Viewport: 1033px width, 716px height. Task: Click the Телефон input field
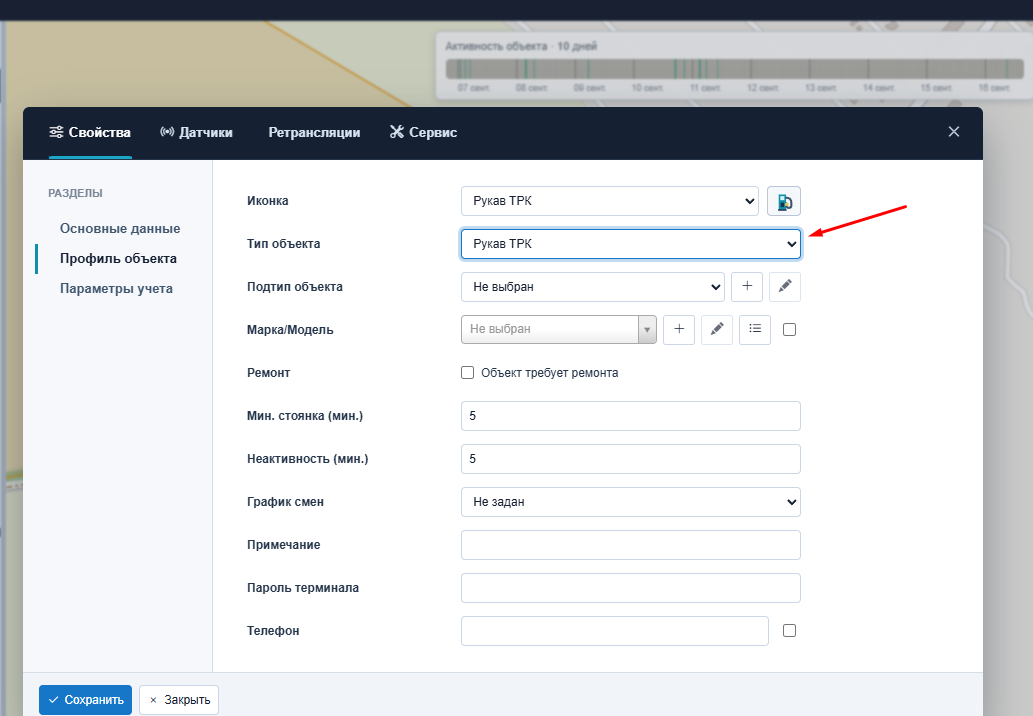[615, 630]
